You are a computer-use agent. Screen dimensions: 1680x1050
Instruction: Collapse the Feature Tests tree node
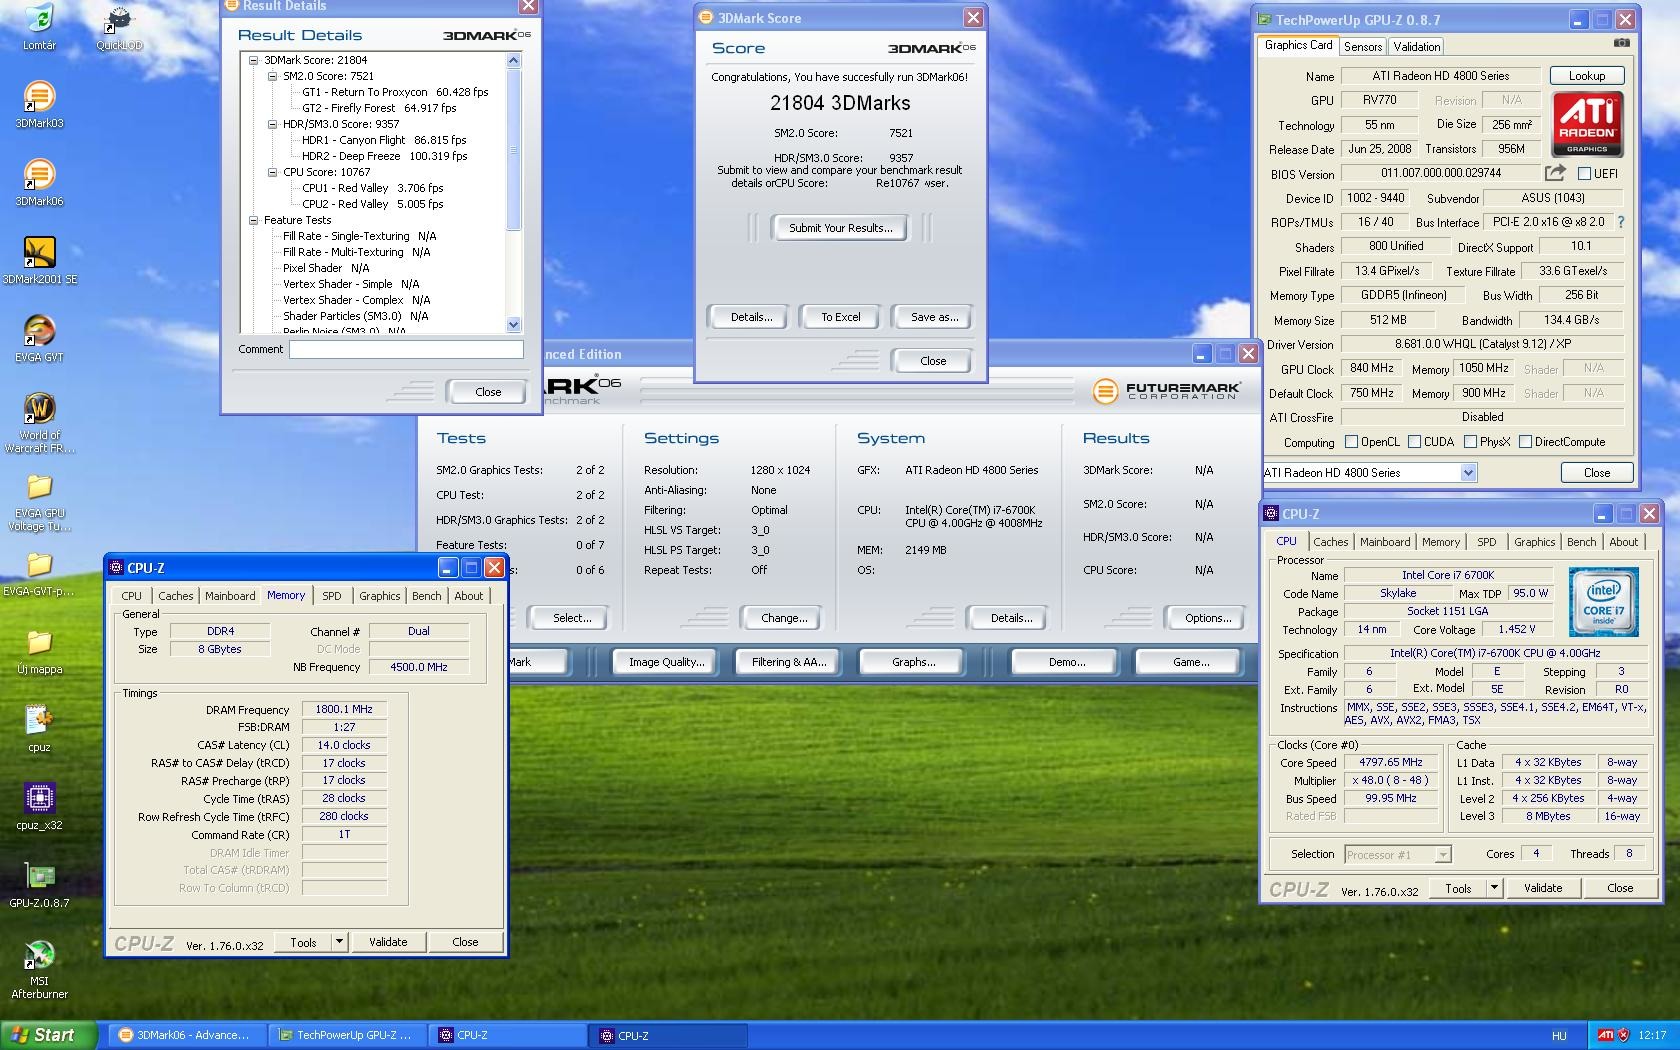[x=254, y=220]
